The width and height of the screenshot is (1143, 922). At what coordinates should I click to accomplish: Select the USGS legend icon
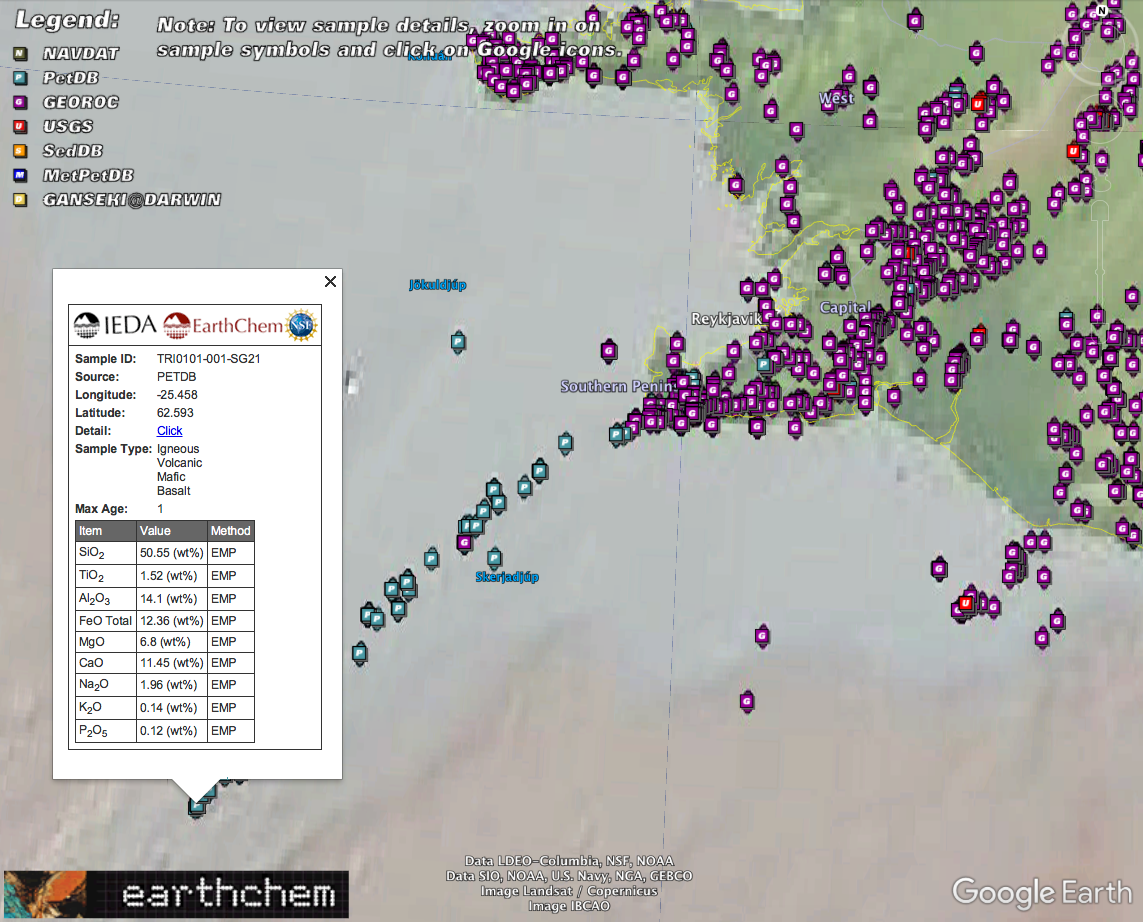click(20, 126)
